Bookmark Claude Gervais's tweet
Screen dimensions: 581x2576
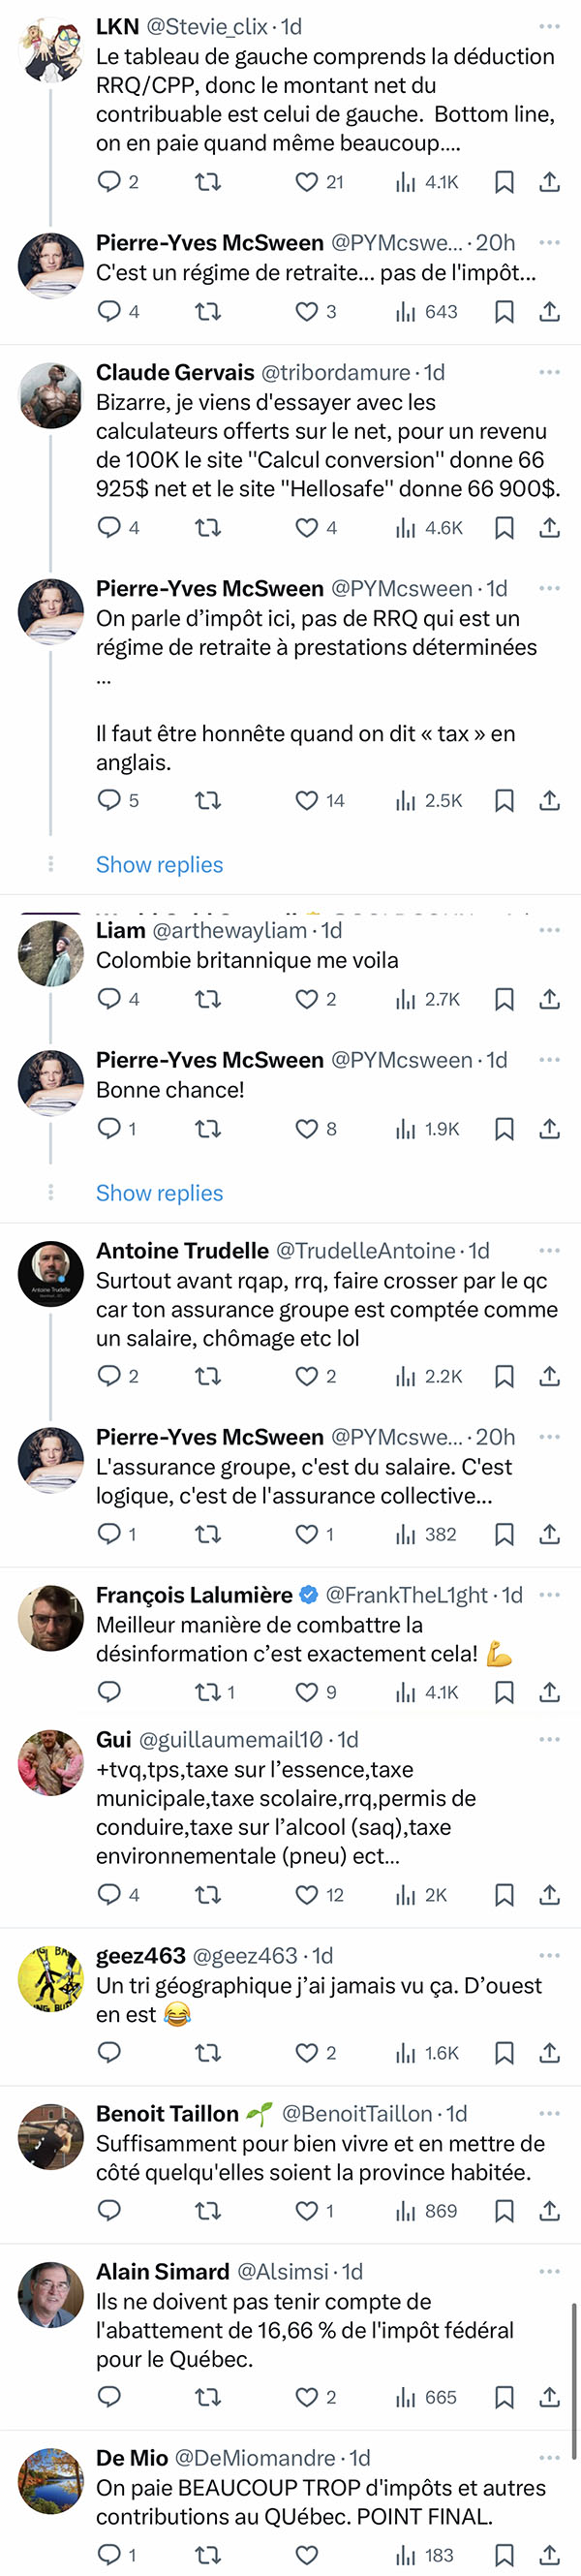click(x=504, y=527)
